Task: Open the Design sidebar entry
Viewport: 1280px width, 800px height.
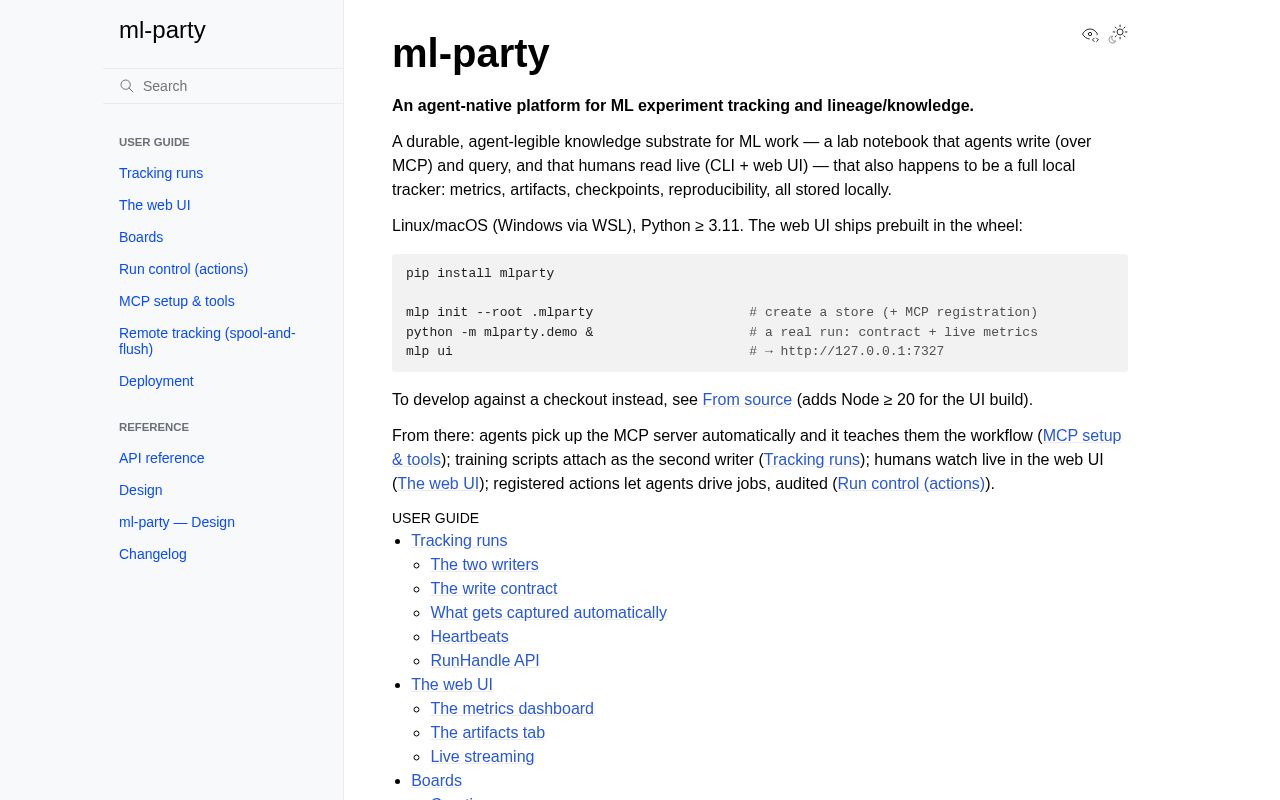Action: [140, 490]
